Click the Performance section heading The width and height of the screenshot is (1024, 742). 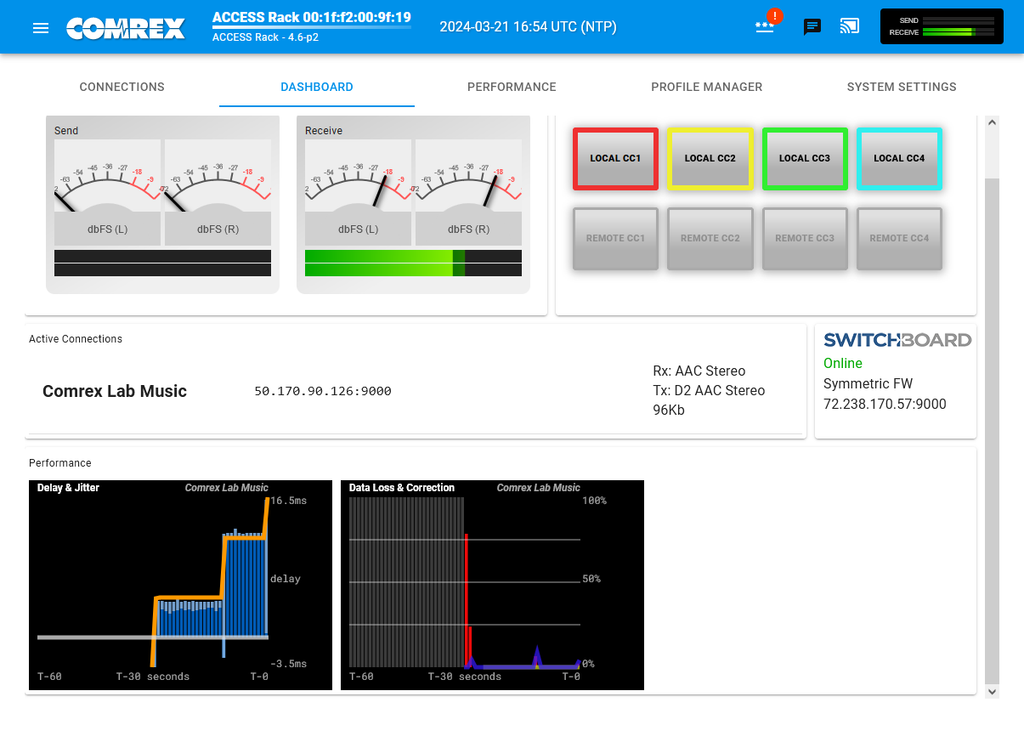click(60, 463)
